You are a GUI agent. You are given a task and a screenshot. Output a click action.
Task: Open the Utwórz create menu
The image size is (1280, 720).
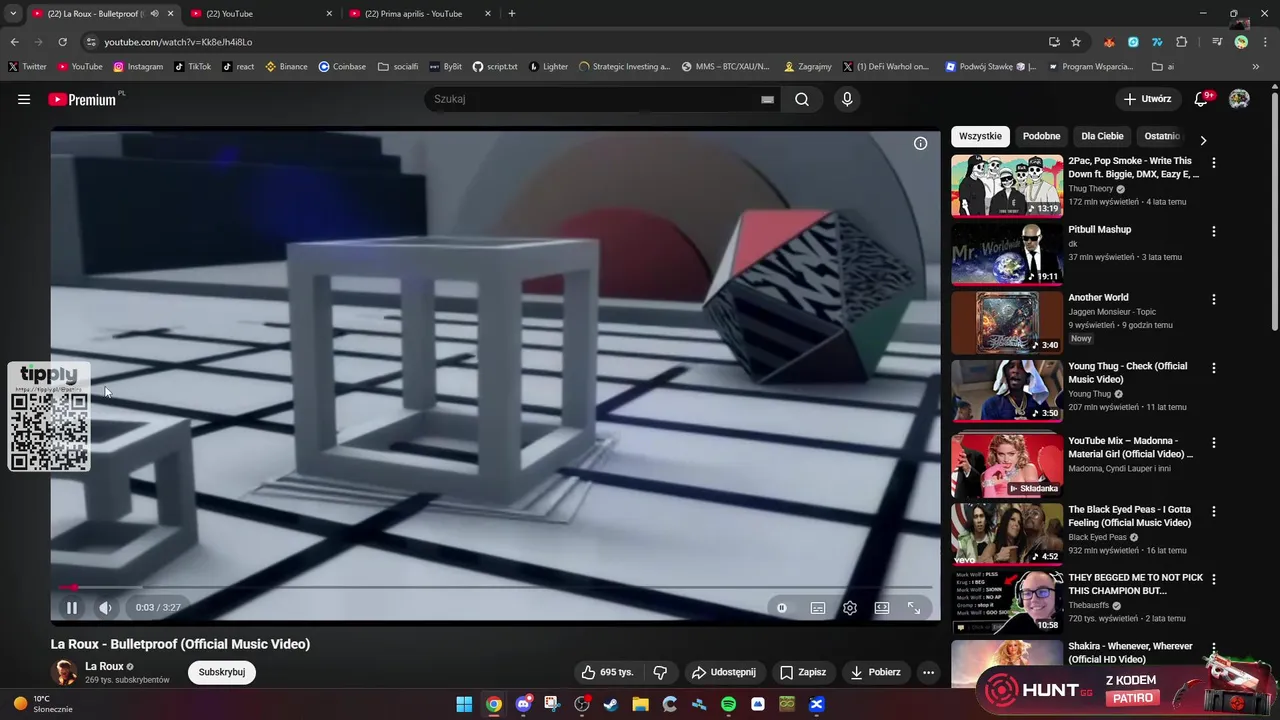tap(1147, 99)
